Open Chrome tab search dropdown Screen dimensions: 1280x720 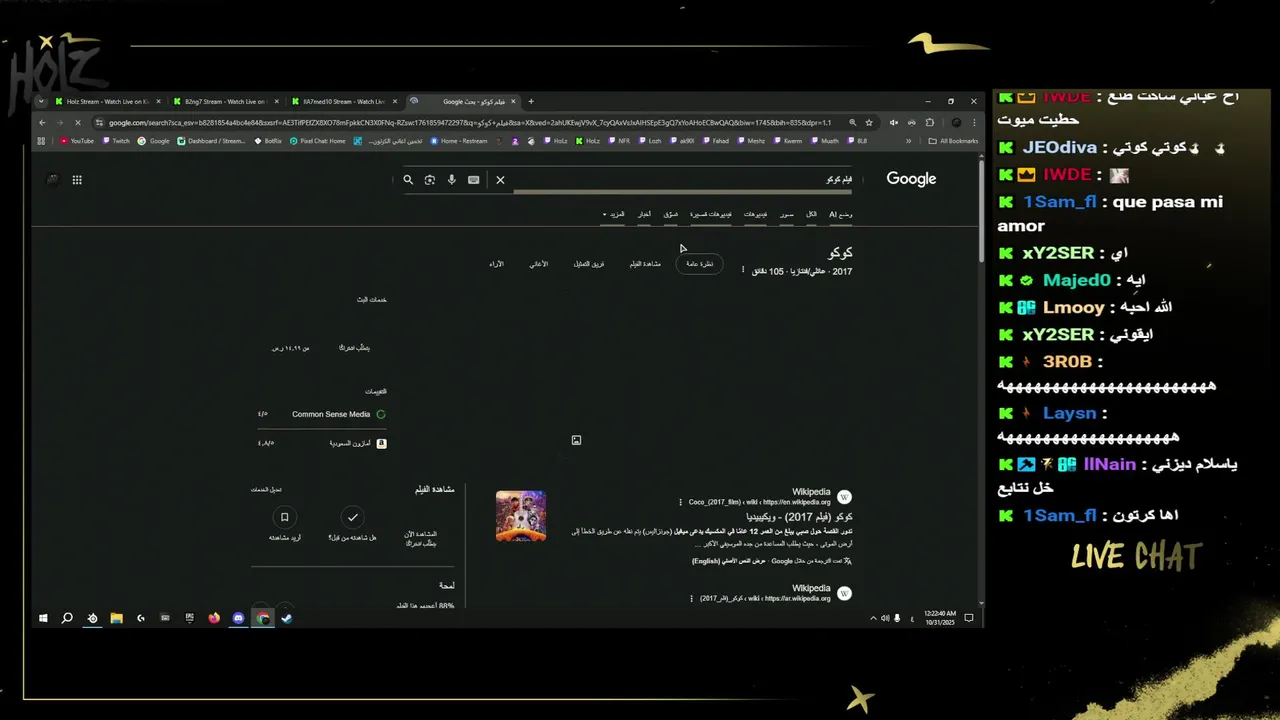[41, 101]
